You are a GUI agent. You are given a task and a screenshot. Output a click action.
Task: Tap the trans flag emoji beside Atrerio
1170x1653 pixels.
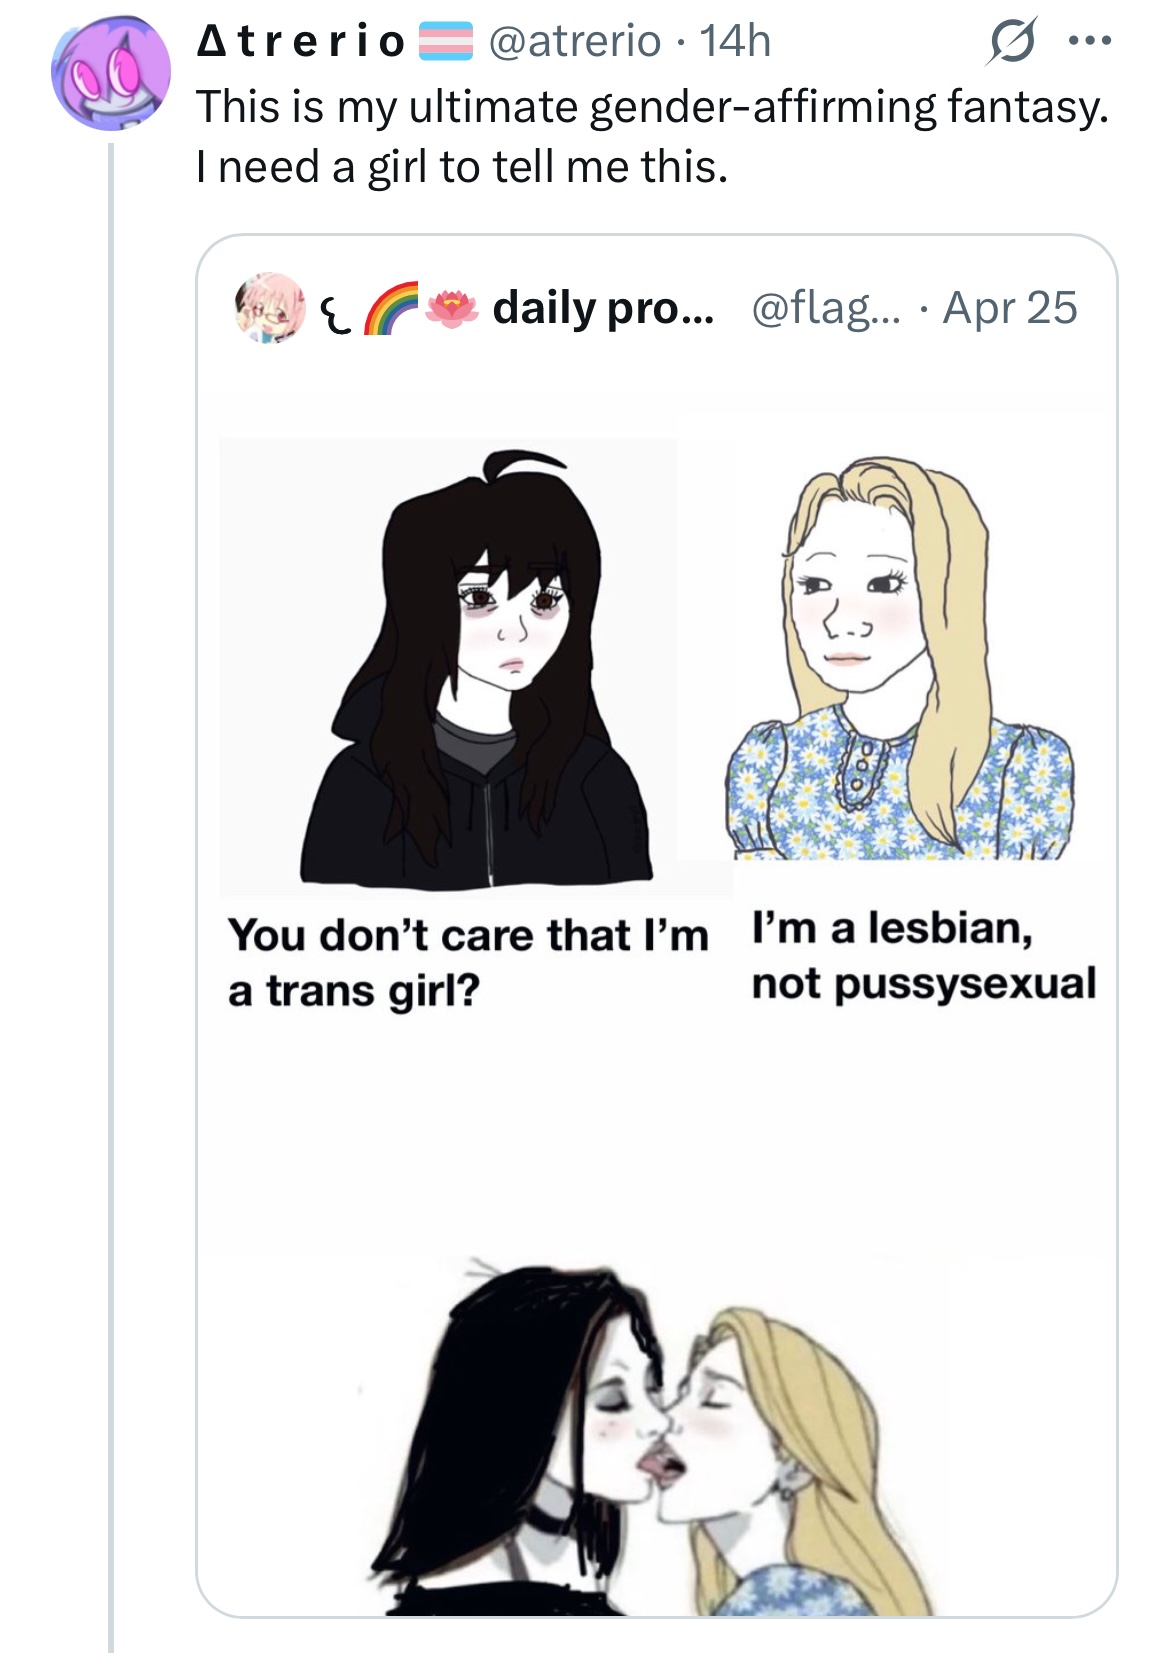[x=444, y=42]
